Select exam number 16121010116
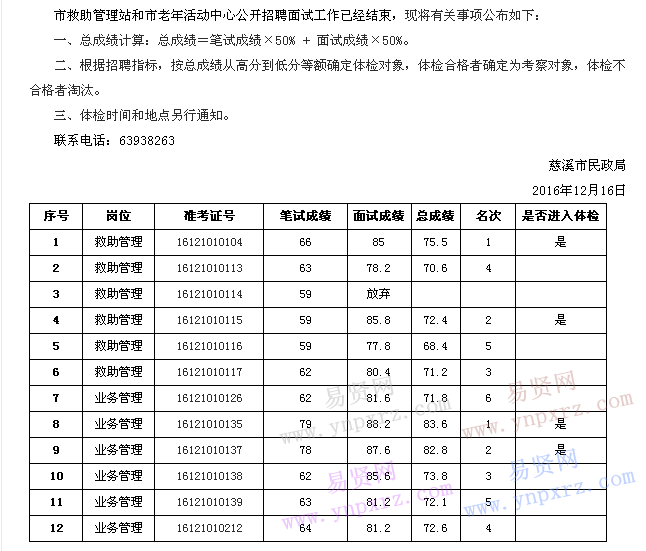The height and width of the screenshot is (551, 646). (209, 346)
